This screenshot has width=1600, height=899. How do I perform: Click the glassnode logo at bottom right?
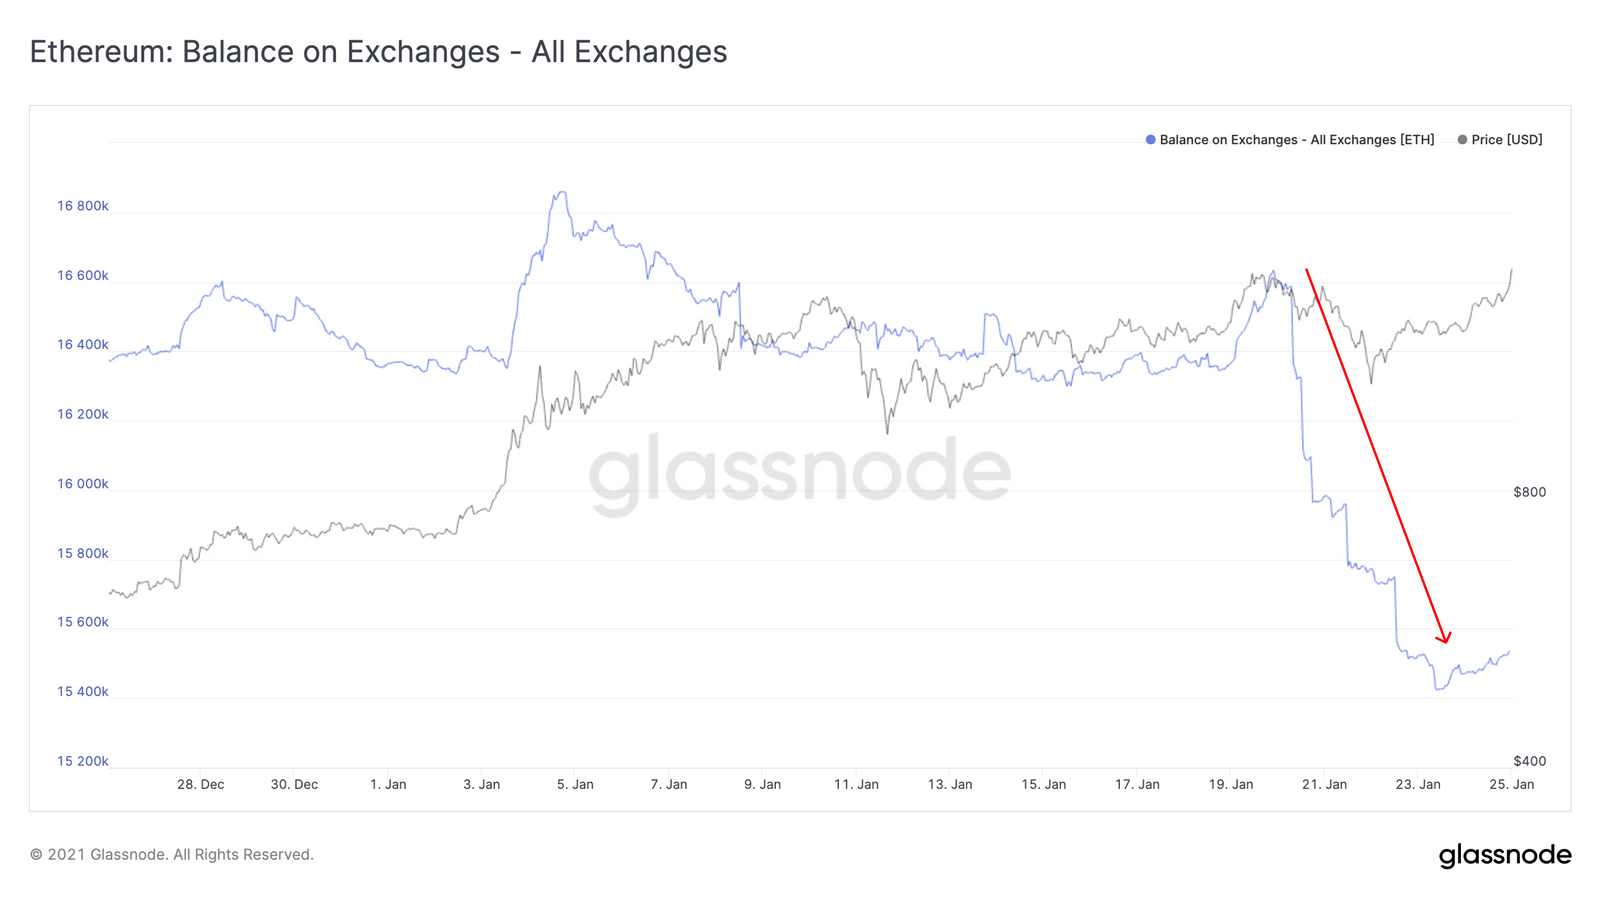(1505, 856)
